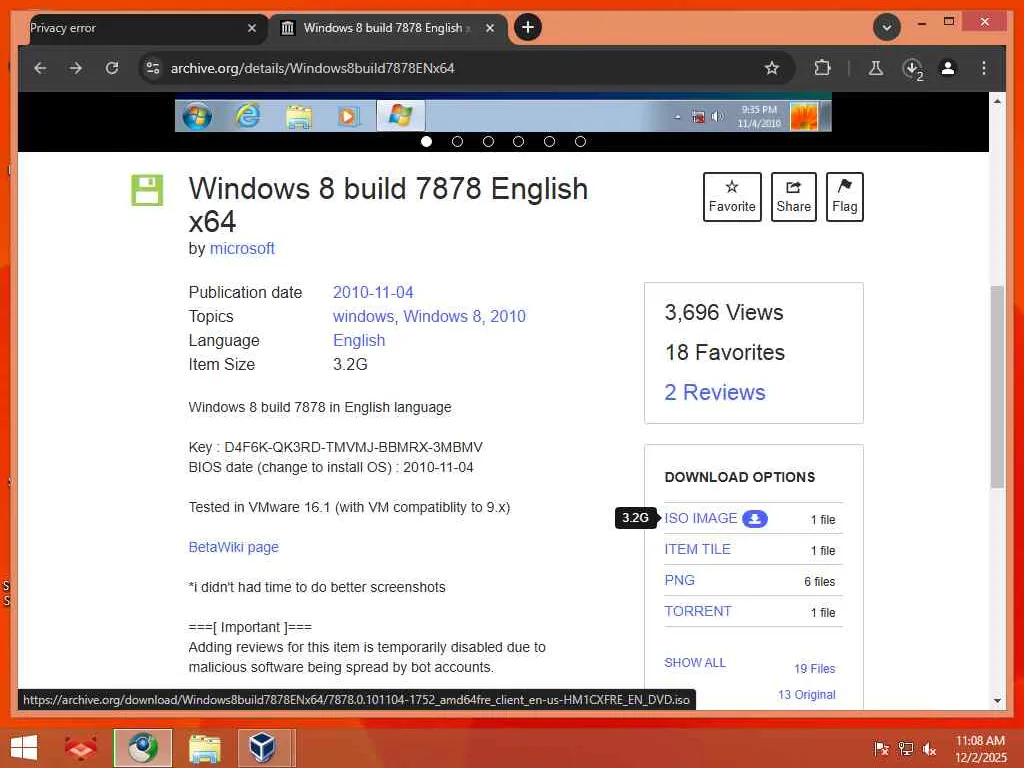Image resolution: width=1024 pixels, height=768 pixels.
Task: Select the third carousel dot
Action: (488, 141)
